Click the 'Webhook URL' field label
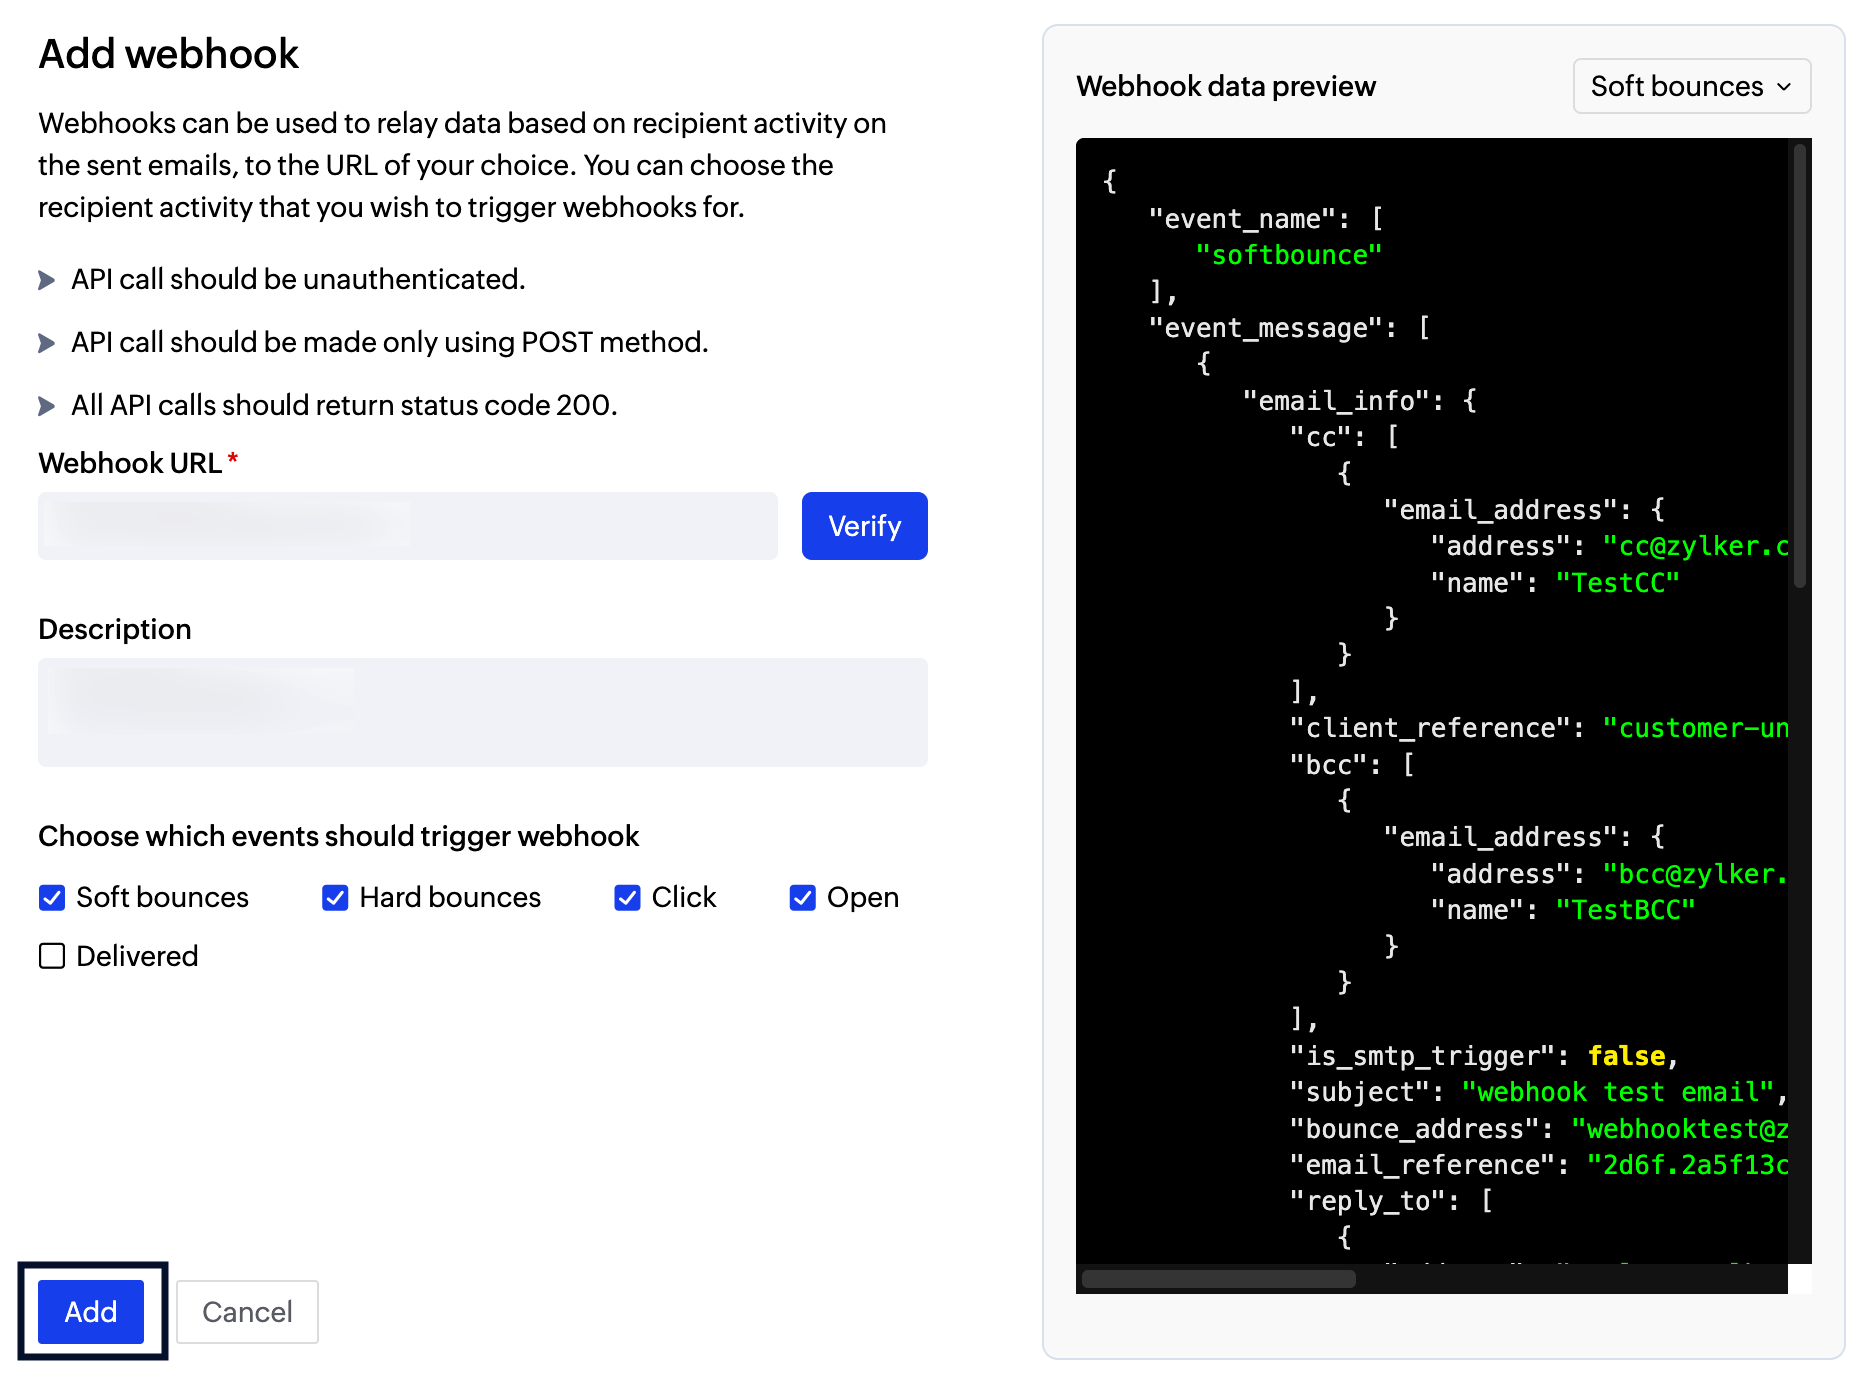This screenshot has height=1378, width=1868. pos(130,463)
